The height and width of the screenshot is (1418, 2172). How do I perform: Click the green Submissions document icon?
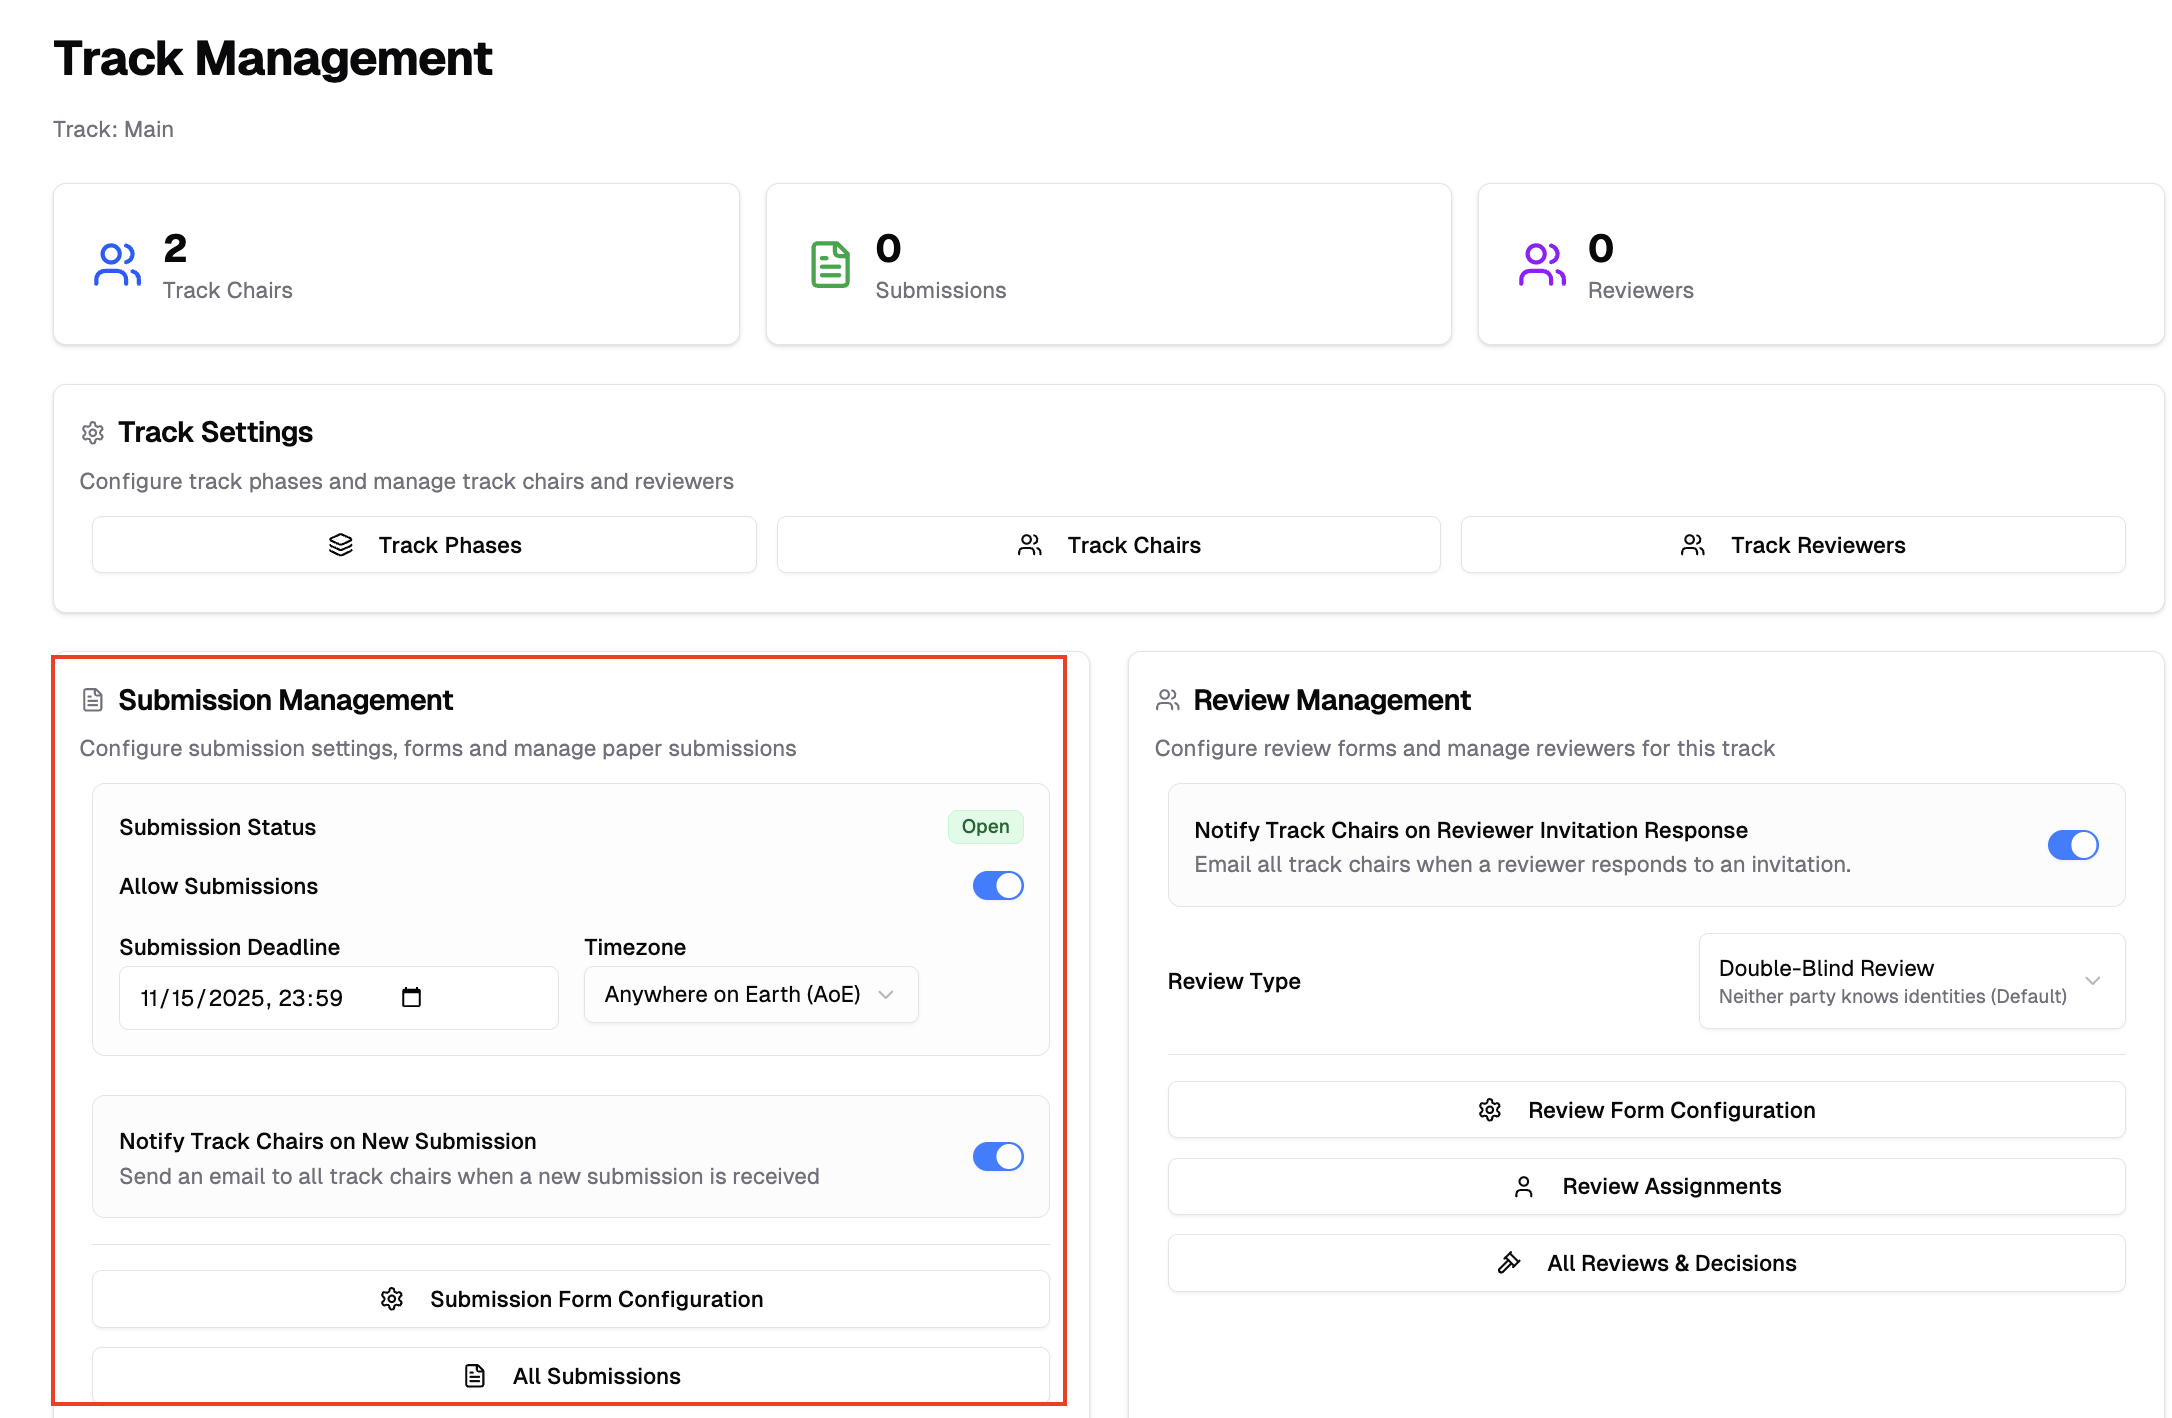830,265
